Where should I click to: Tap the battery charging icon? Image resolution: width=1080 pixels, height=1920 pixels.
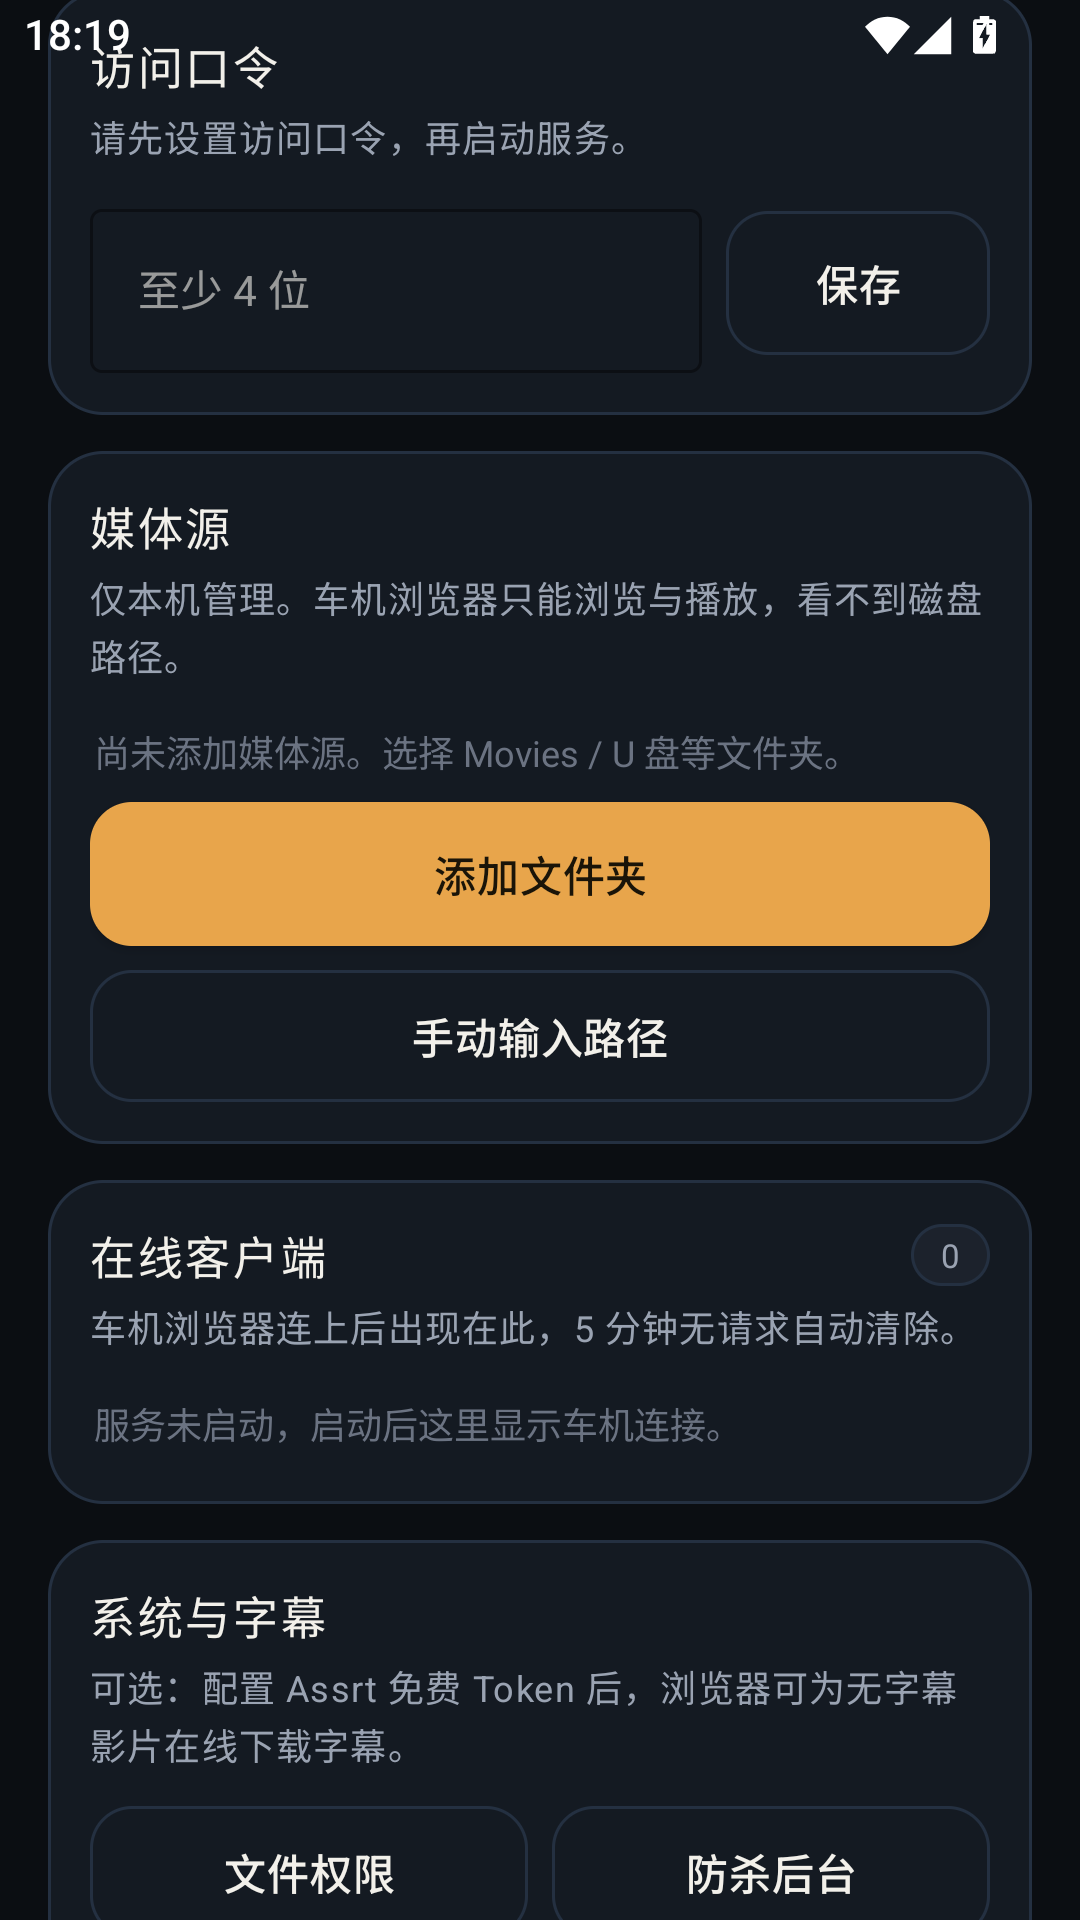click(x=985, y=35)
